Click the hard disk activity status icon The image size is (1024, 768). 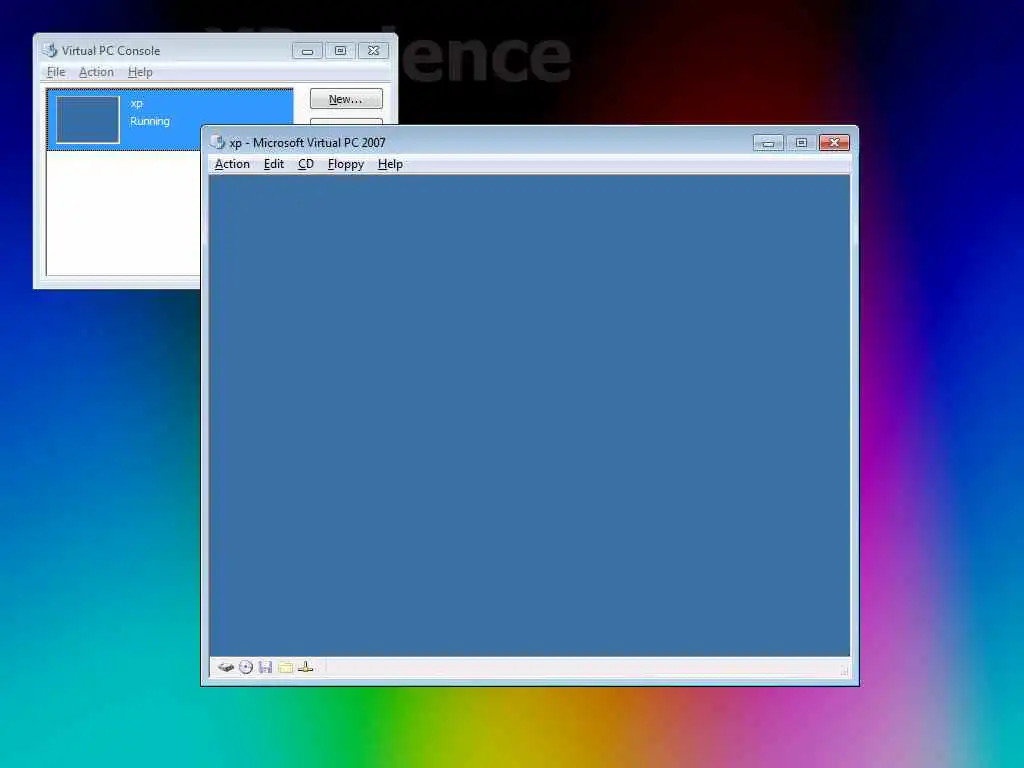coord(226,667)
